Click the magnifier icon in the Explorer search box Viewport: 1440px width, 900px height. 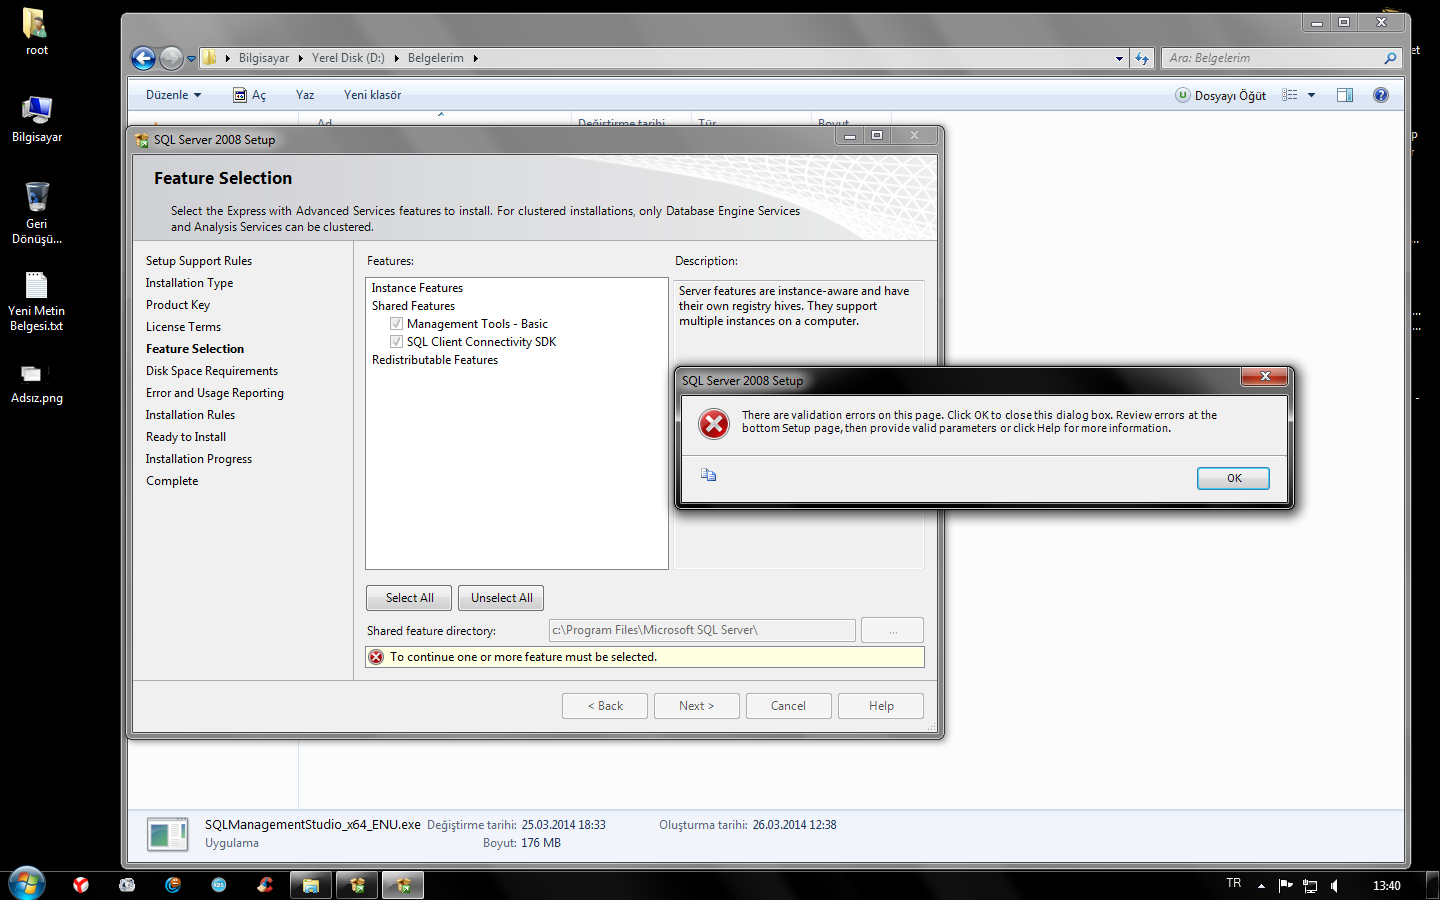1390,58
